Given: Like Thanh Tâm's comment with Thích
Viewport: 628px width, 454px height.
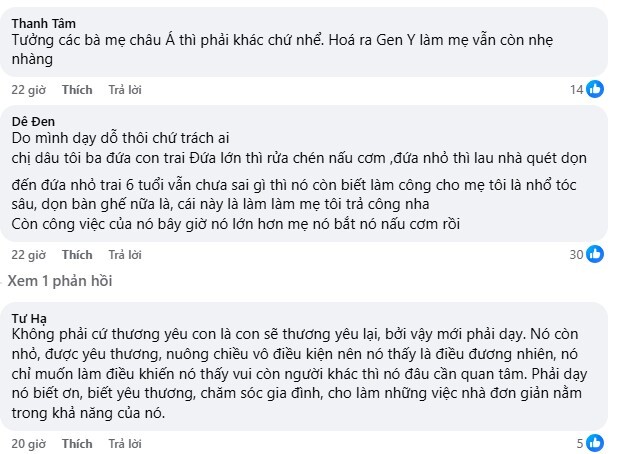Looking at the screenshot, I should point(77,90).
